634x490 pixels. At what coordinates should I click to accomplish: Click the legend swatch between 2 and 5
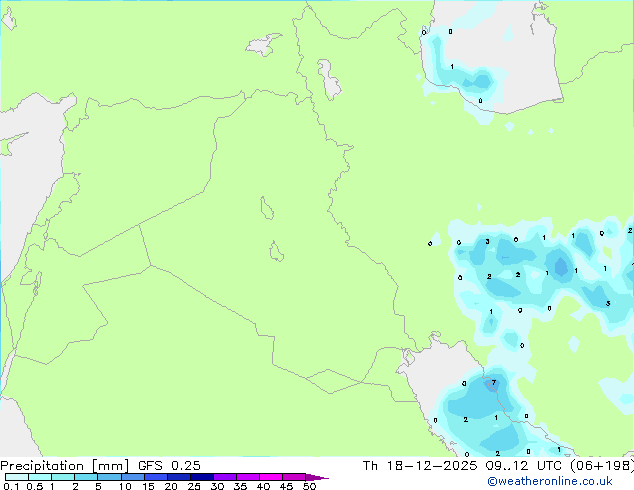pos(86,477)
